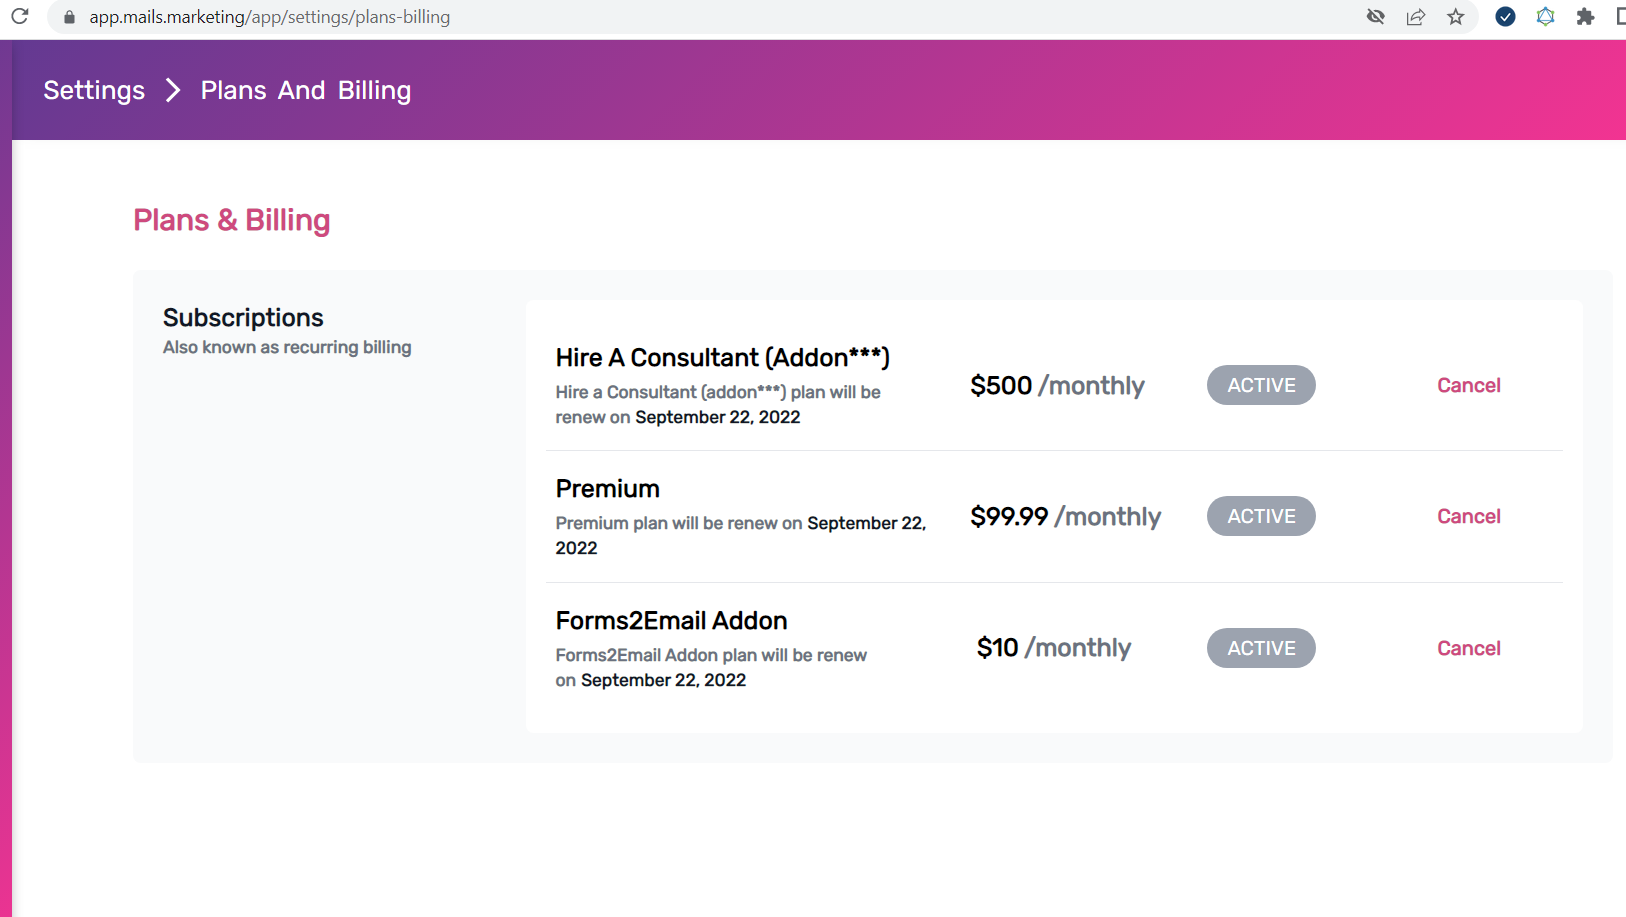The image size is (1626, 917).
Task: Click the breadcrumb chevron arrow after Settings
Action: click(173, 90)
